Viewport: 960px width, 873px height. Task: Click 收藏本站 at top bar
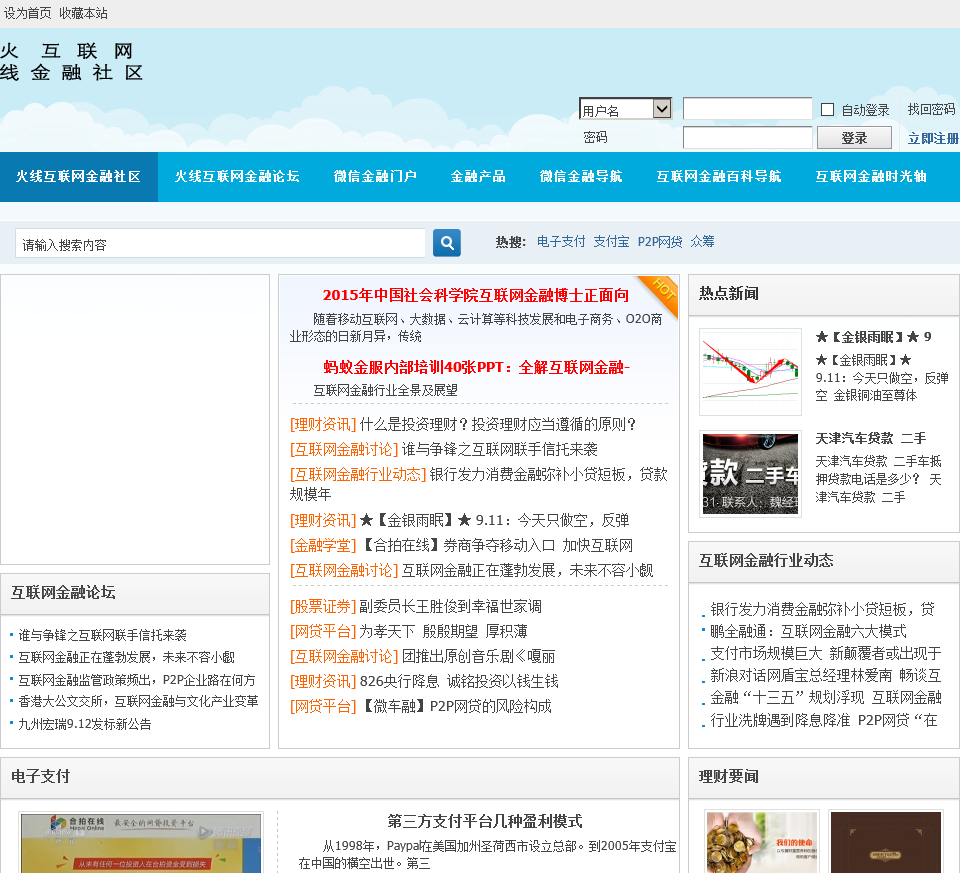click(x=83, y=13)
